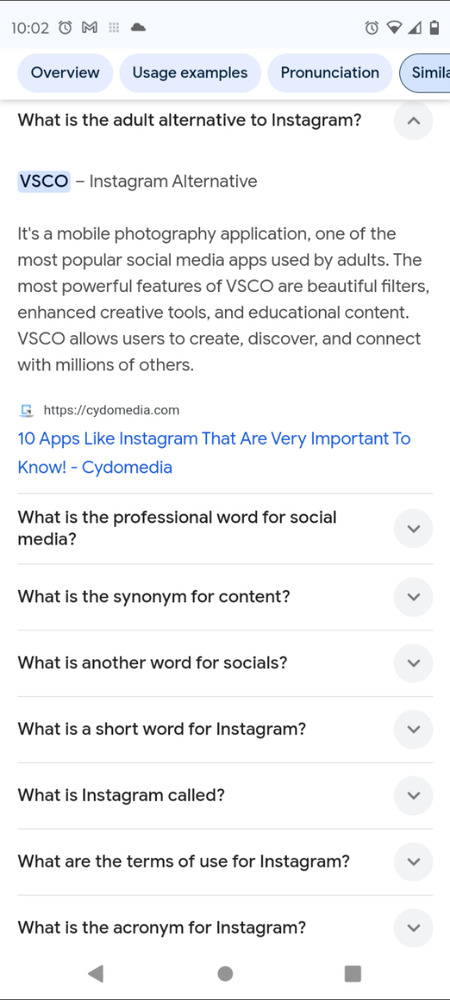Tap the Android home circle button
This screenshot has height=1000, width=450.
(x=225, y=973)
